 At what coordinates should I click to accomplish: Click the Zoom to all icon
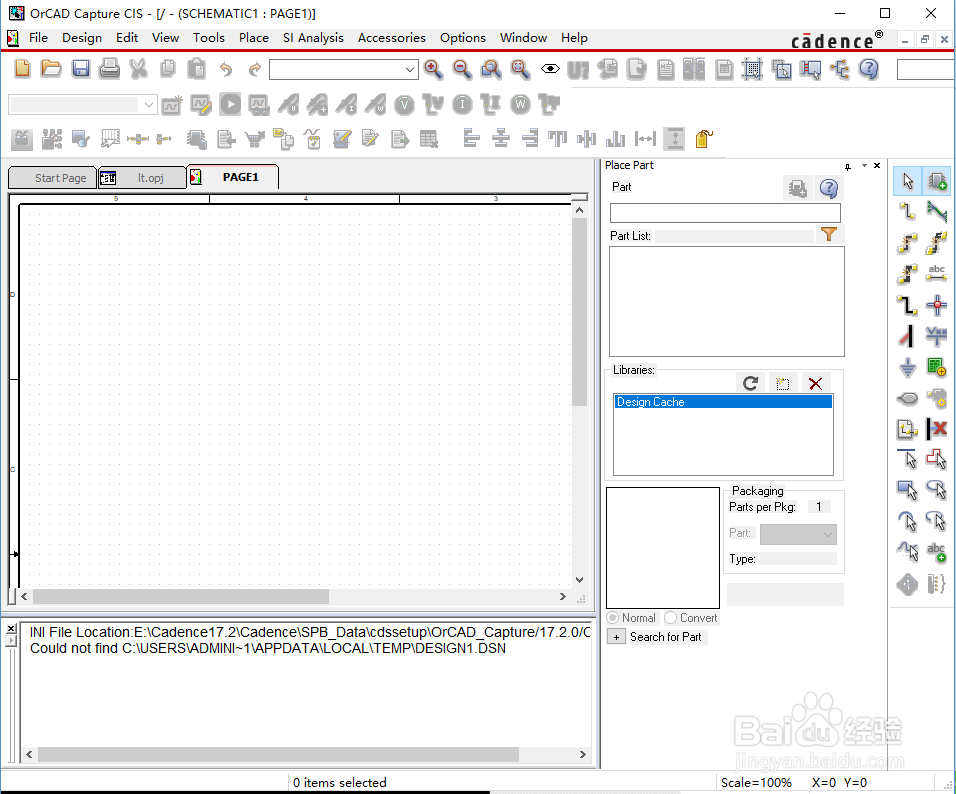pyautogui.click(x=520, y=69)
